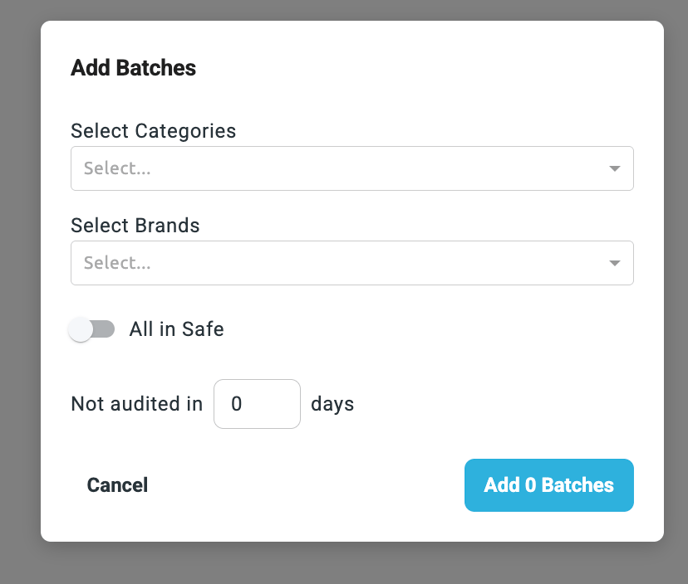Toggle the All in Safe switch

pos(92,329)
